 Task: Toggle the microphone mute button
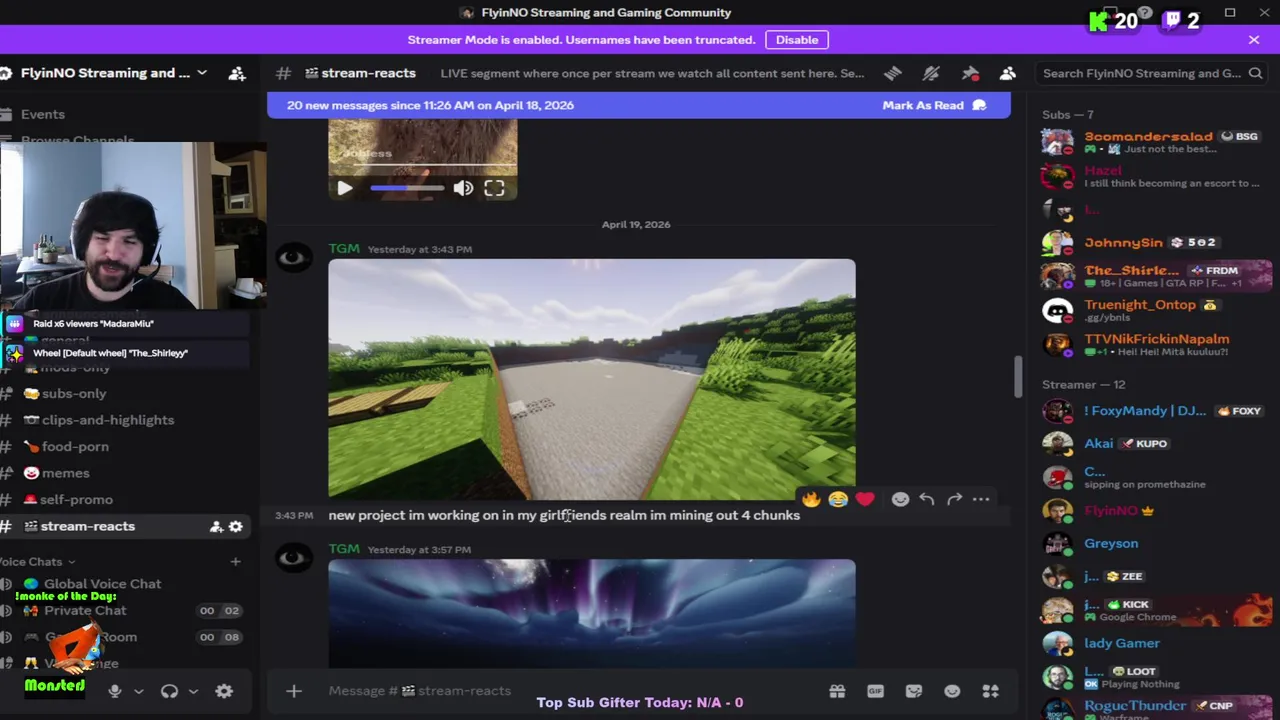[115, 691]
